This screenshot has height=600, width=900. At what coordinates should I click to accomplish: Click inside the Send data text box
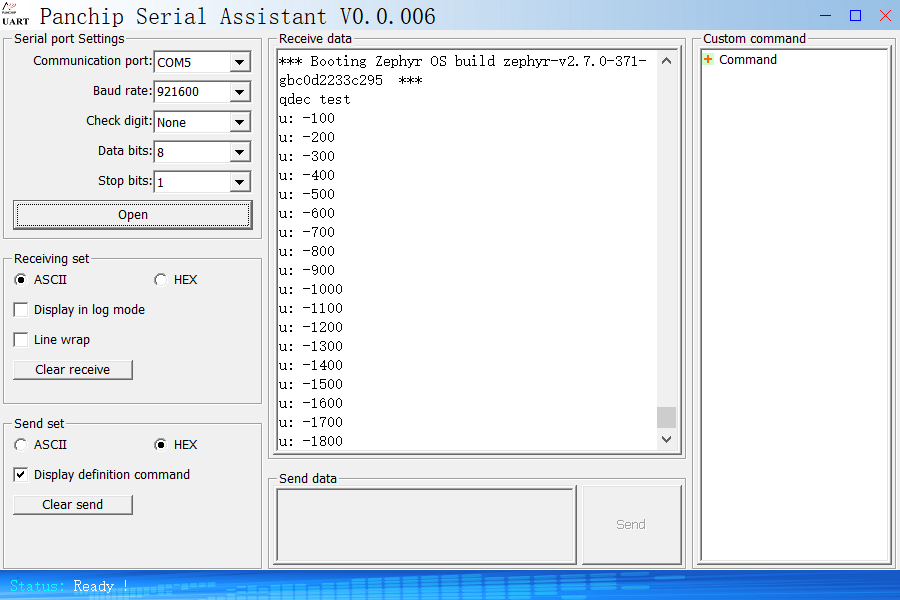426,525
